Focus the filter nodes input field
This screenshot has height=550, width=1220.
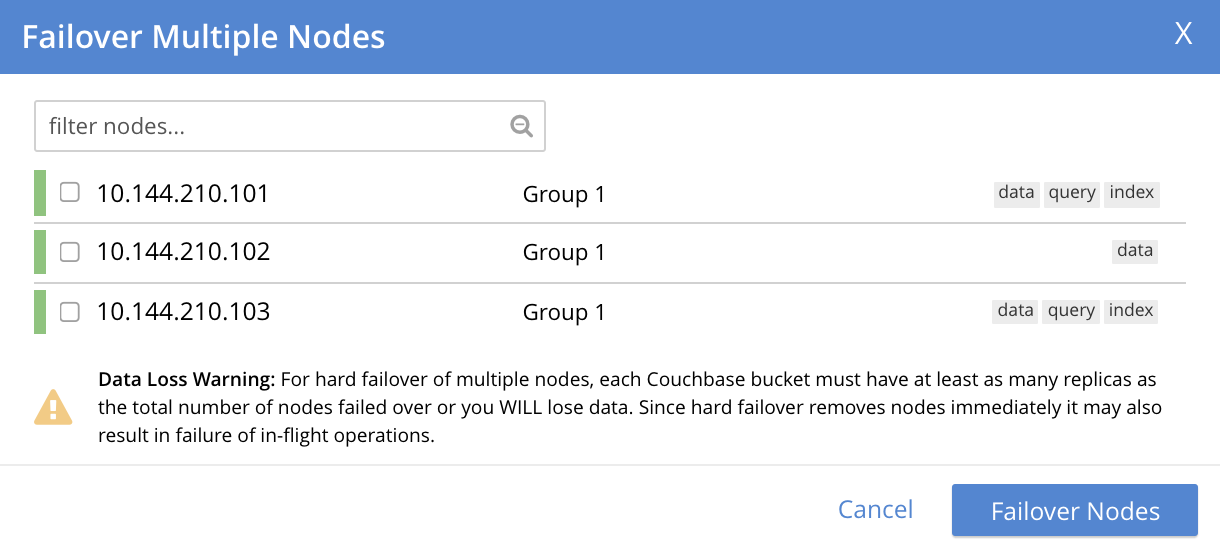[270, 126]
